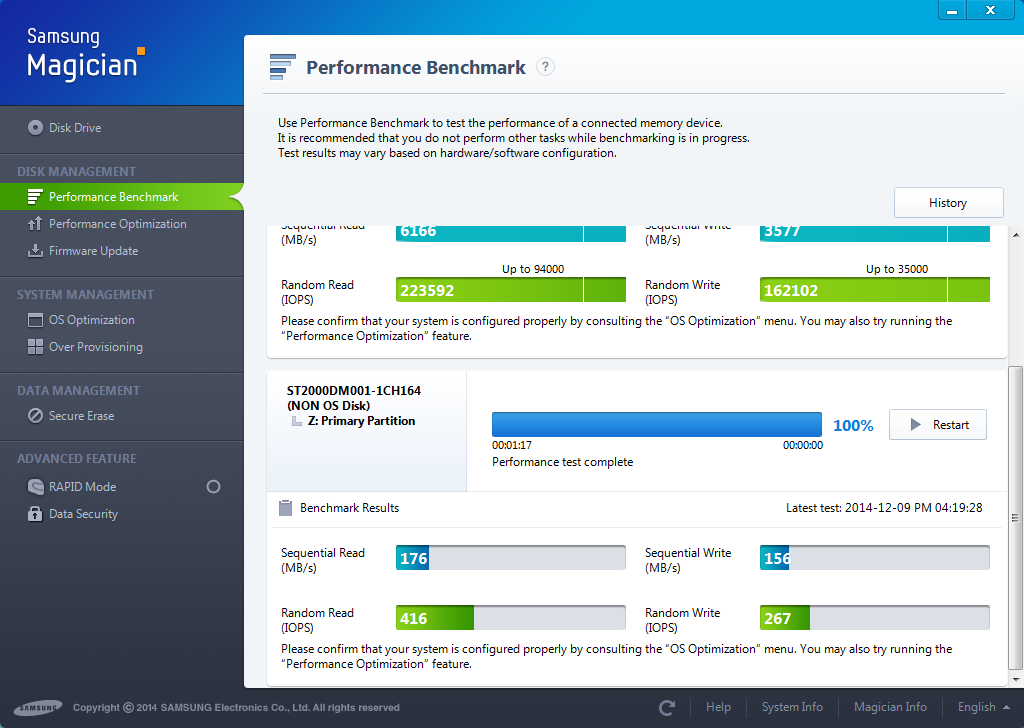Toggle the RAPID Mode status indicator

point(213,486)
